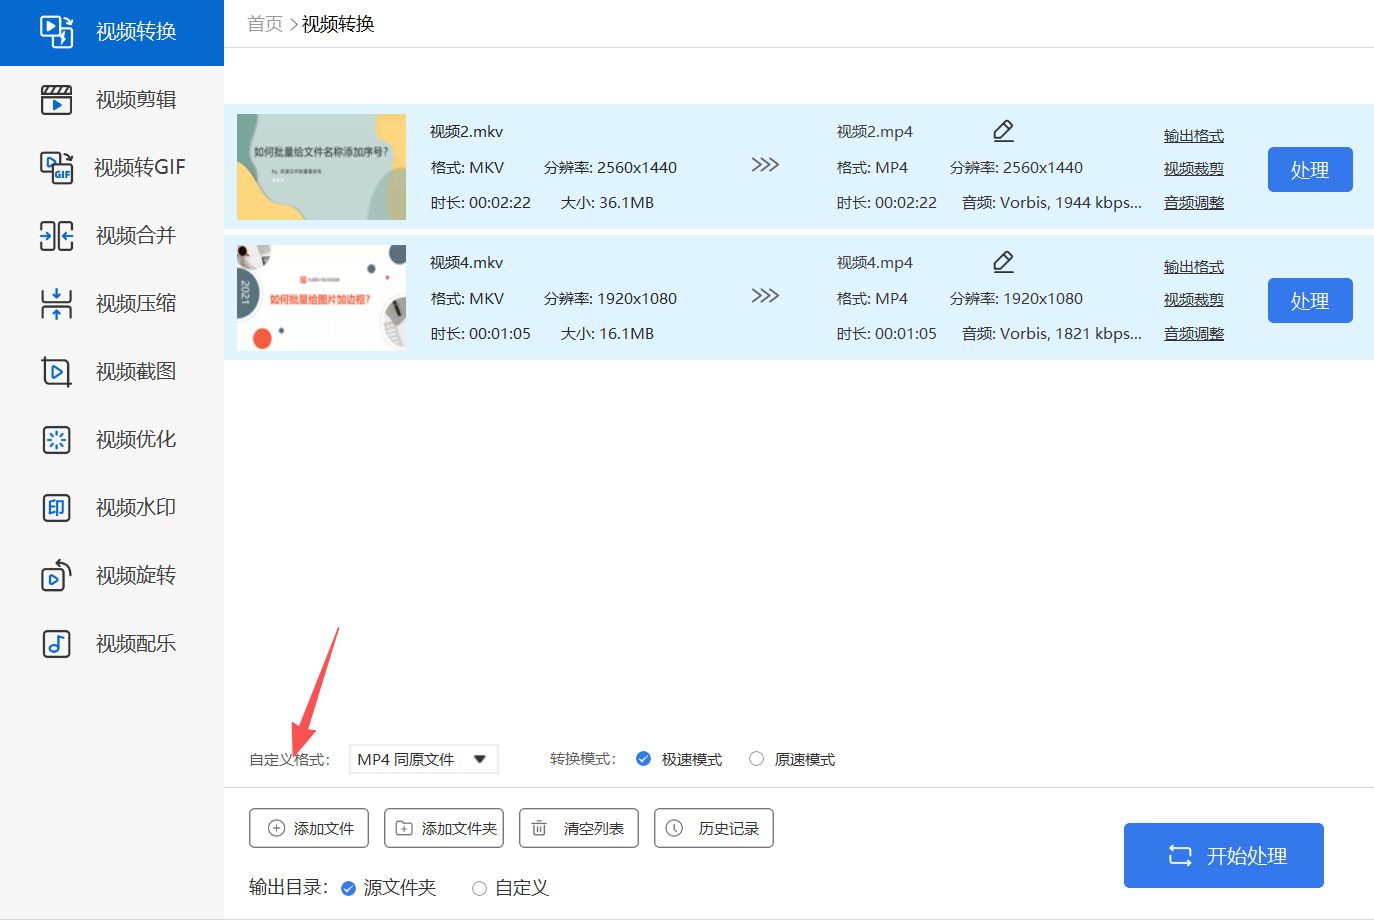Open the 视频转换 menu label
The height and width of the screenshot is (920, 1374).
(136, 32)
